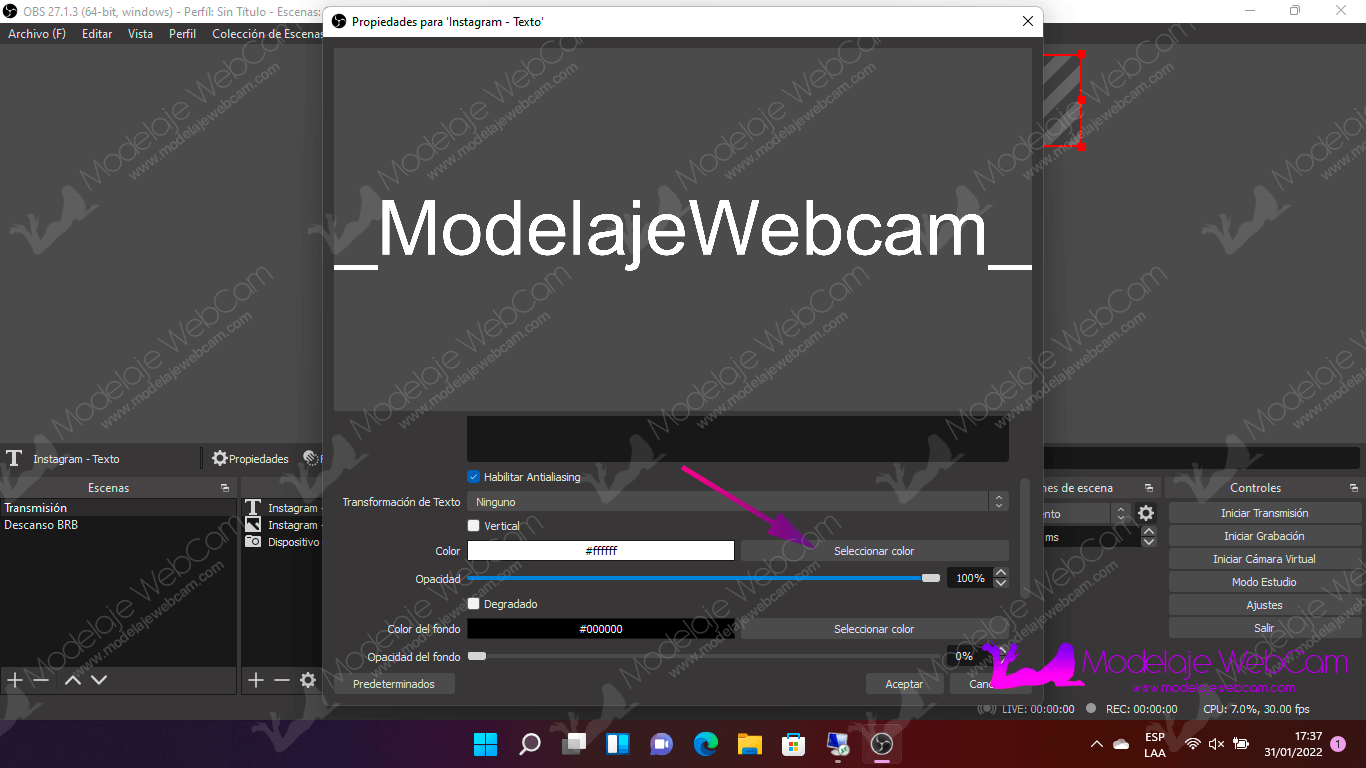Open the Archivo menu
Image resolution: width=1366 pixels, height=768 pixels.
37,34
